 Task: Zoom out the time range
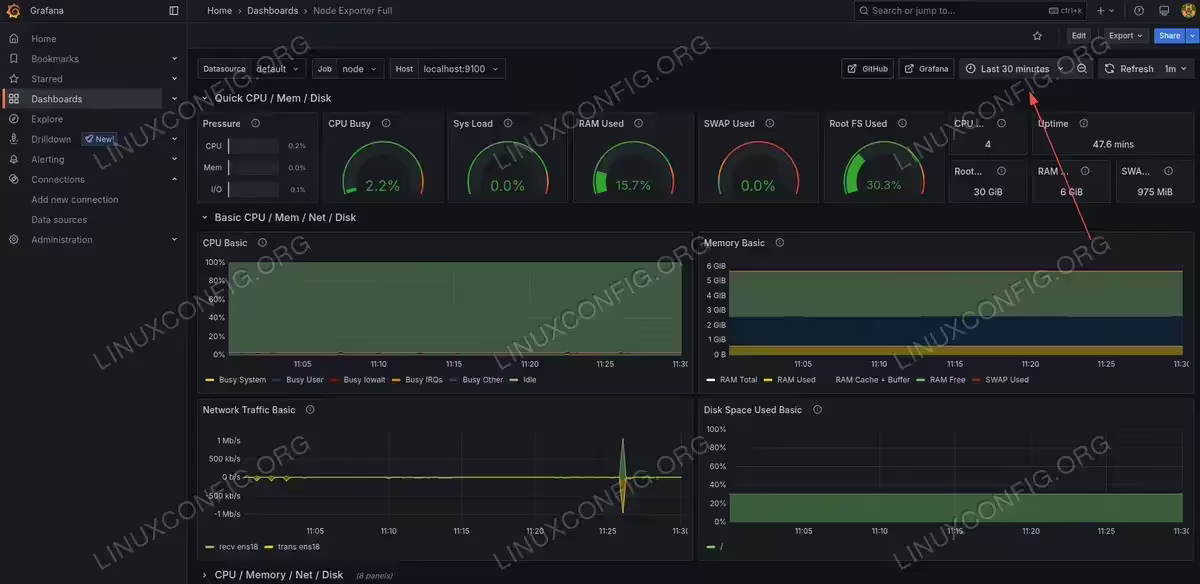(x=1082, y=69)
